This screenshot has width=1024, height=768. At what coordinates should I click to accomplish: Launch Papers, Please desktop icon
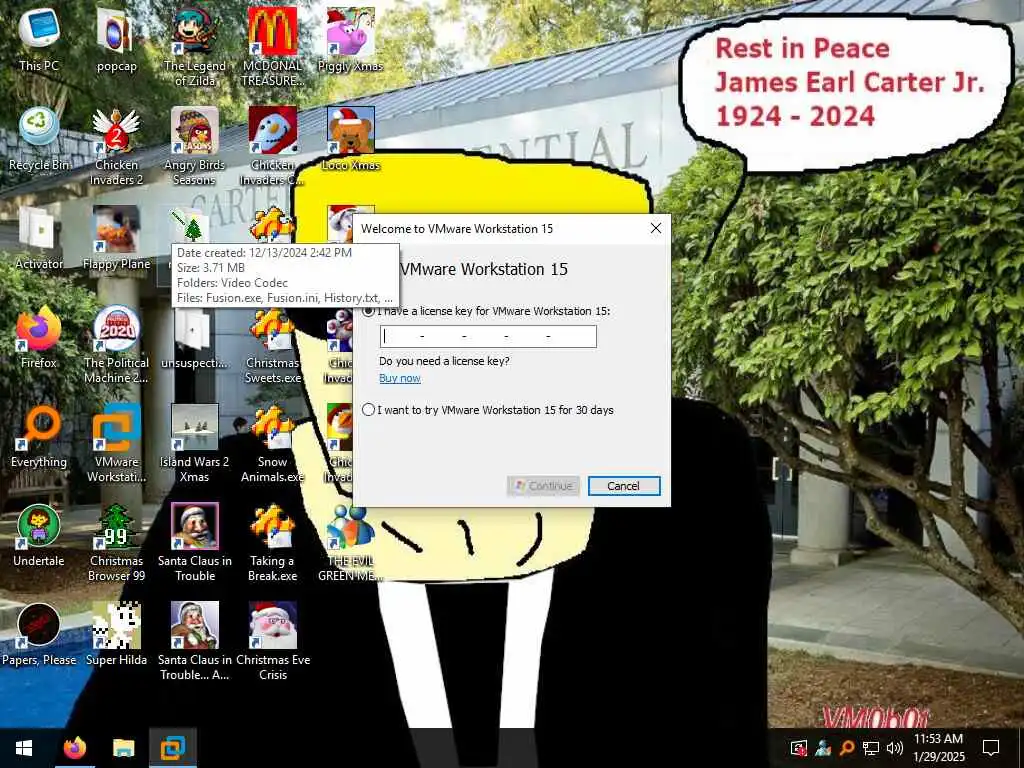point(39,634)
